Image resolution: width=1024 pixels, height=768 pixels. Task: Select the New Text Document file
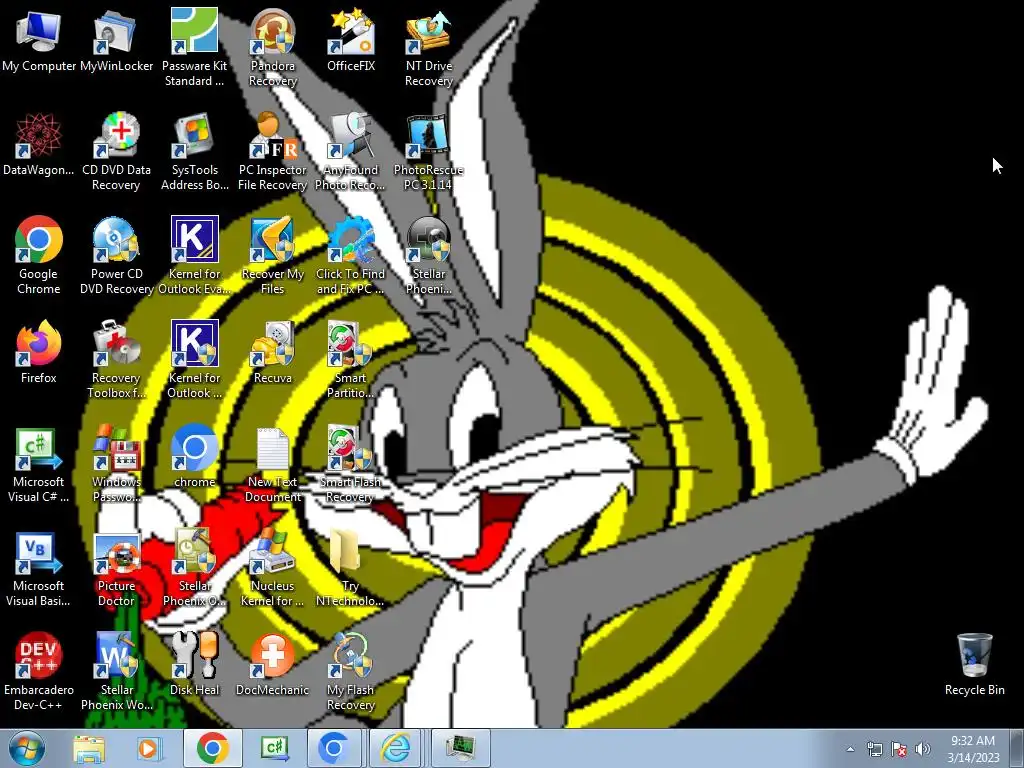(272, 464)
